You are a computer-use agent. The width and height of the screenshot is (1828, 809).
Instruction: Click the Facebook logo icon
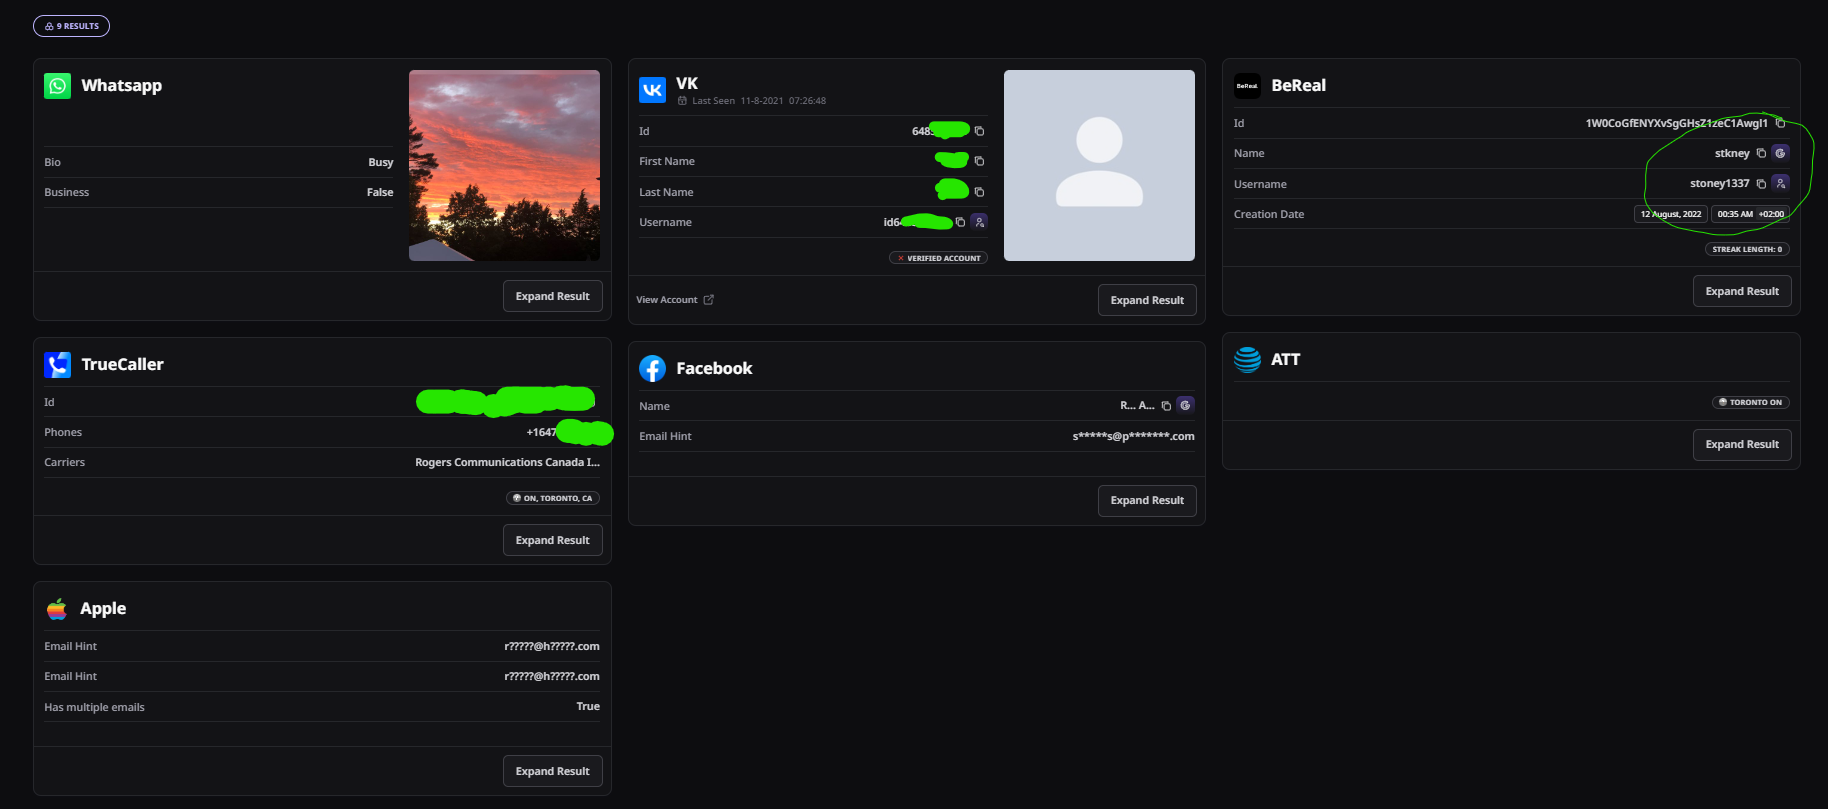pyautogui.click(x=652, y=369)
